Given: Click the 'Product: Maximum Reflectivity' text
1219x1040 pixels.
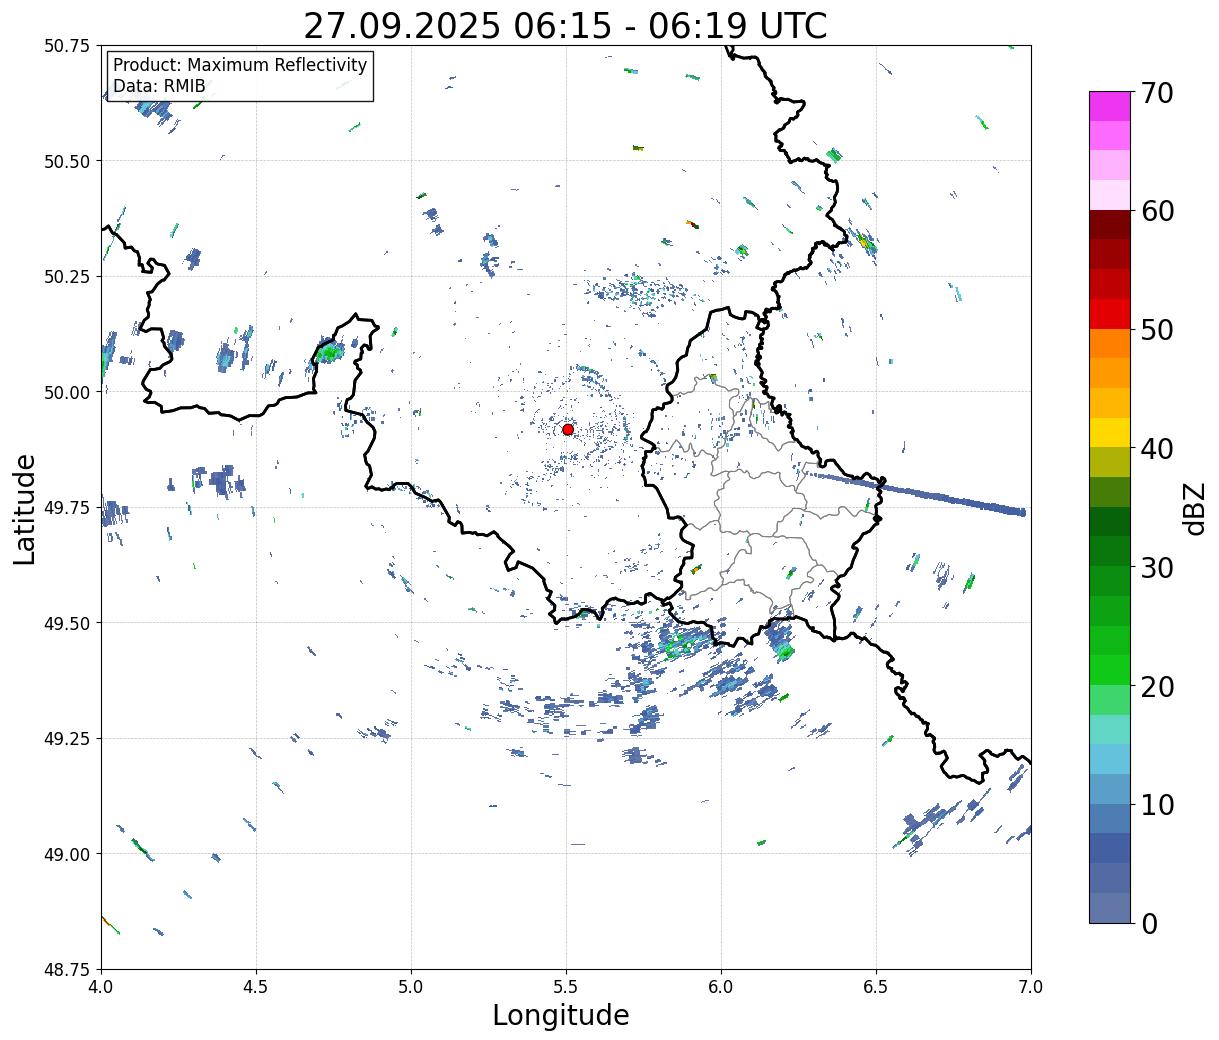Looking at the screenshot, I should point(240,65).
